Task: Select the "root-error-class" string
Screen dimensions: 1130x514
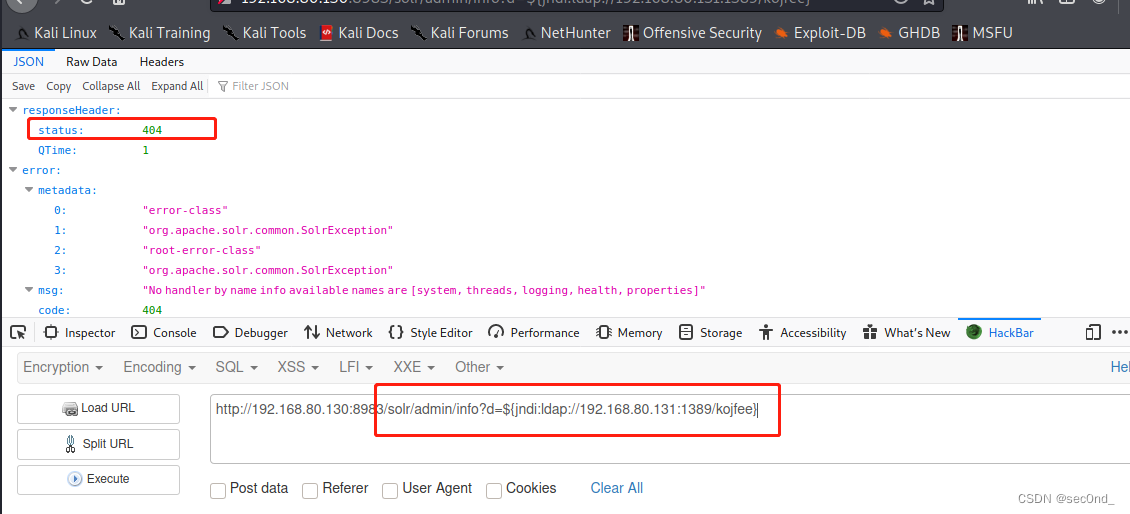Action: point(201,250)
